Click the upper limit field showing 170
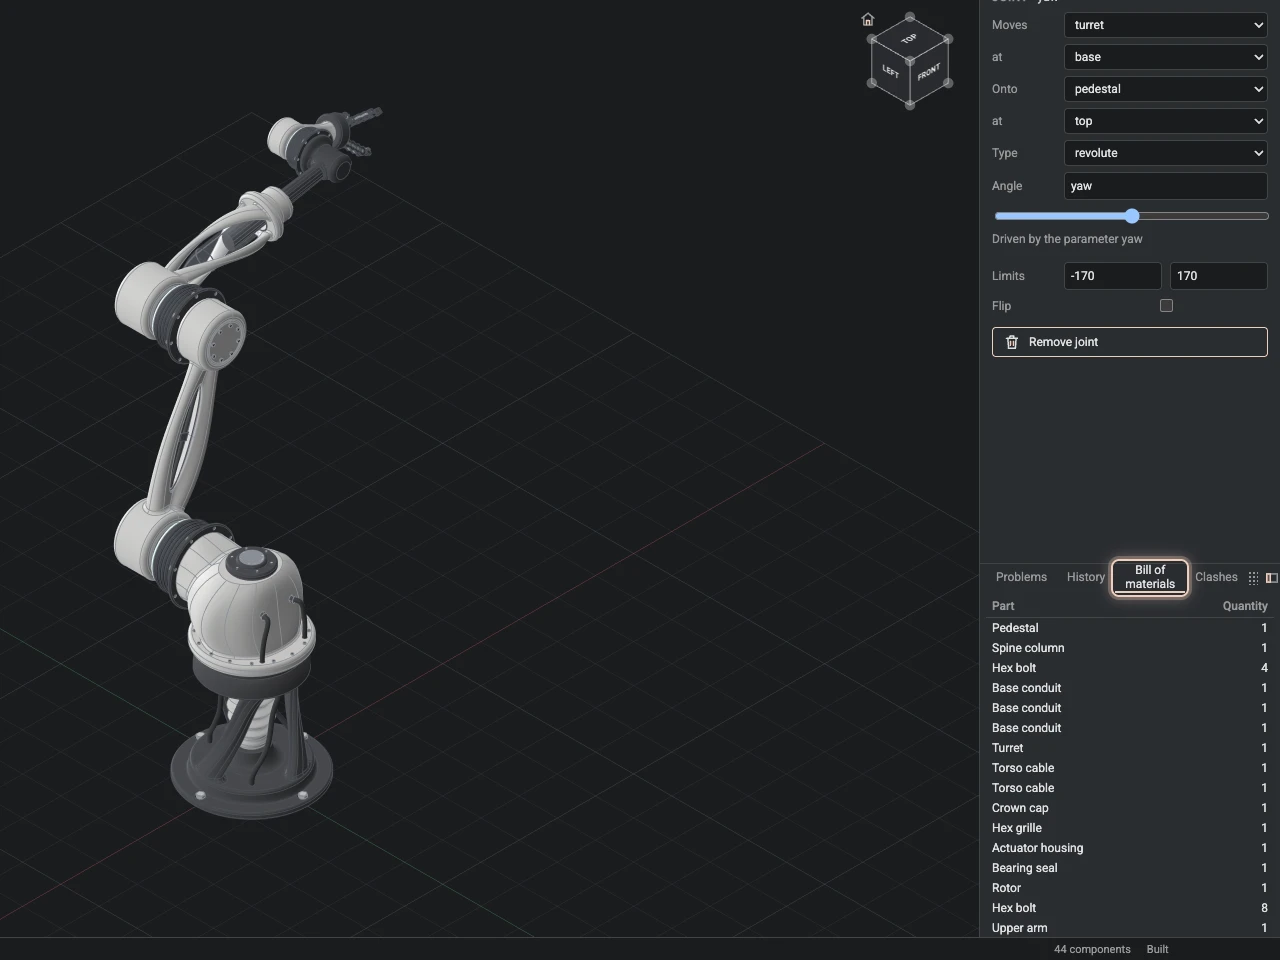 click(x=1219, y=276)
